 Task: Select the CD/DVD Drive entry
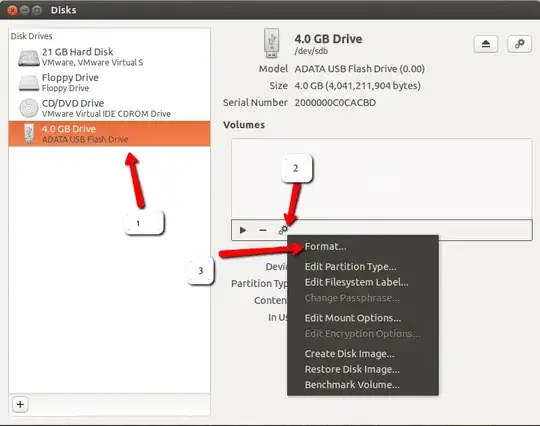point(109,108)
